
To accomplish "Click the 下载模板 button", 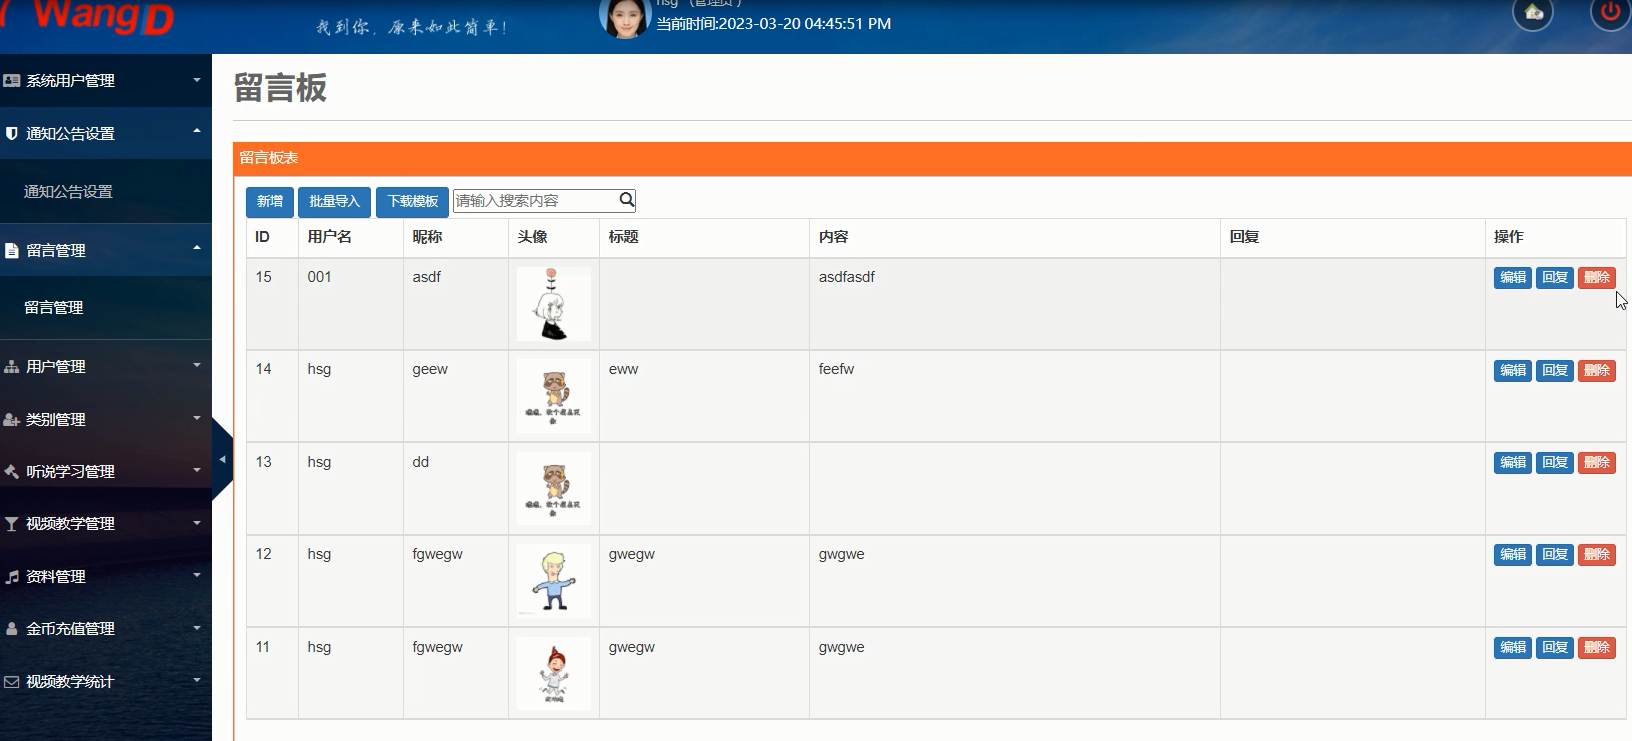I will click(x=413, y=202).
